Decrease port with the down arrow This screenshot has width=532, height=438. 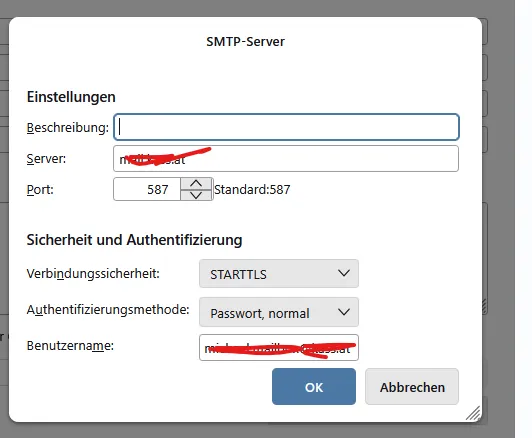[x=196, y=195]
